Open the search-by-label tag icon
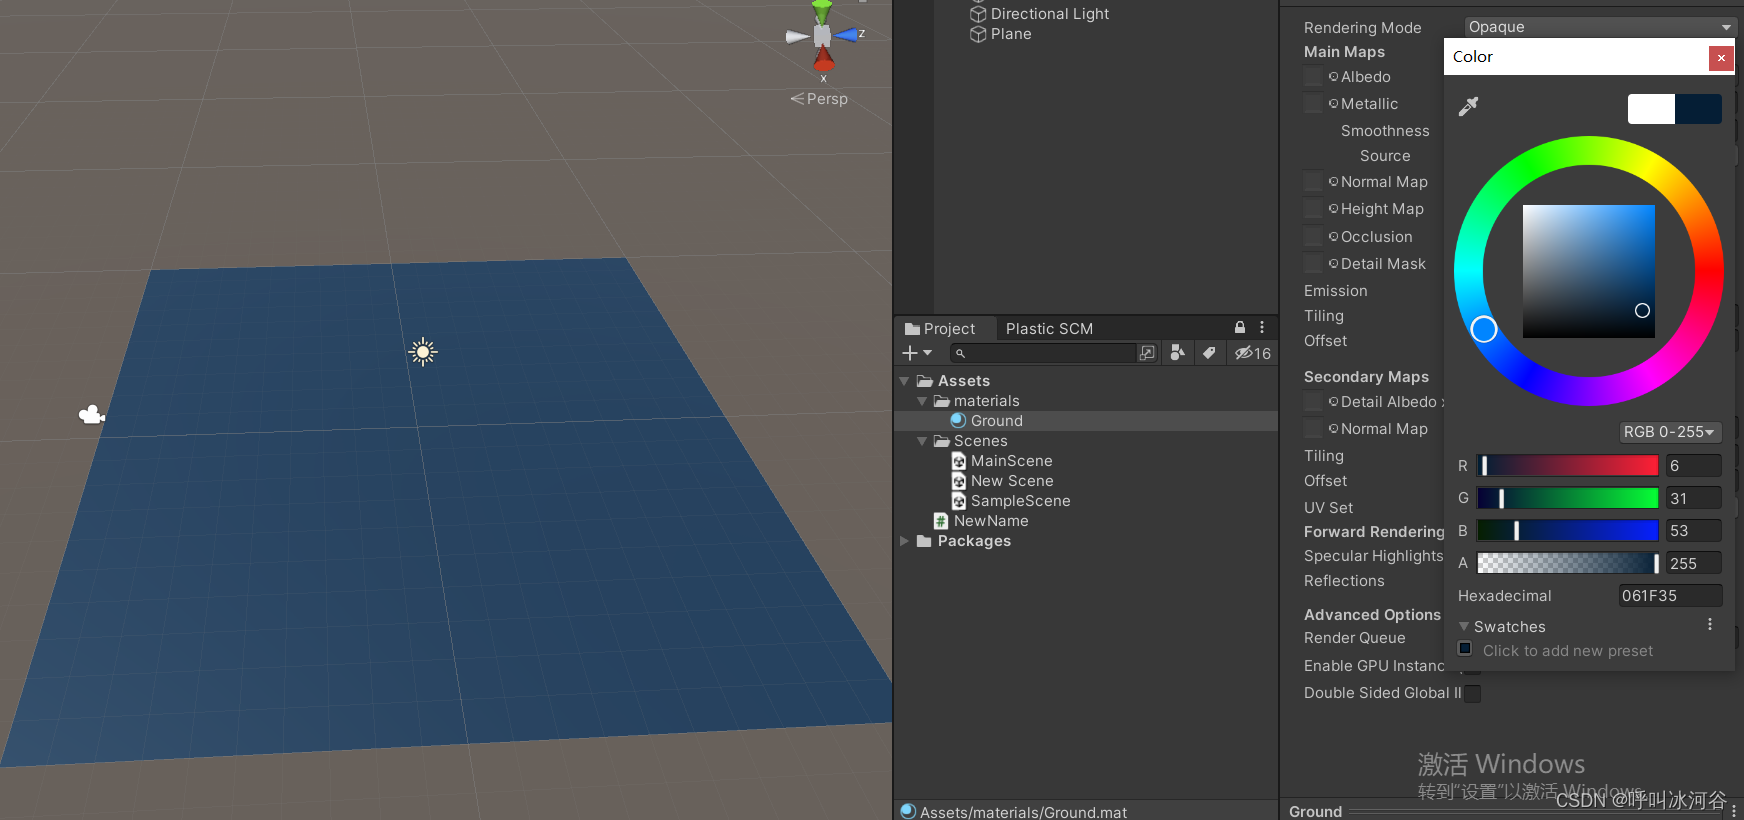This screenshot has height=820, width=1744. 1209,352
